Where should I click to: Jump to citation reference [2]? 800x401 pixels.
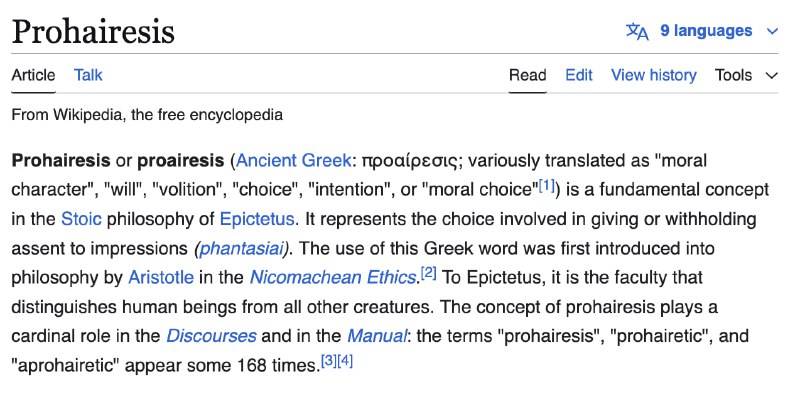coord(429,273)
